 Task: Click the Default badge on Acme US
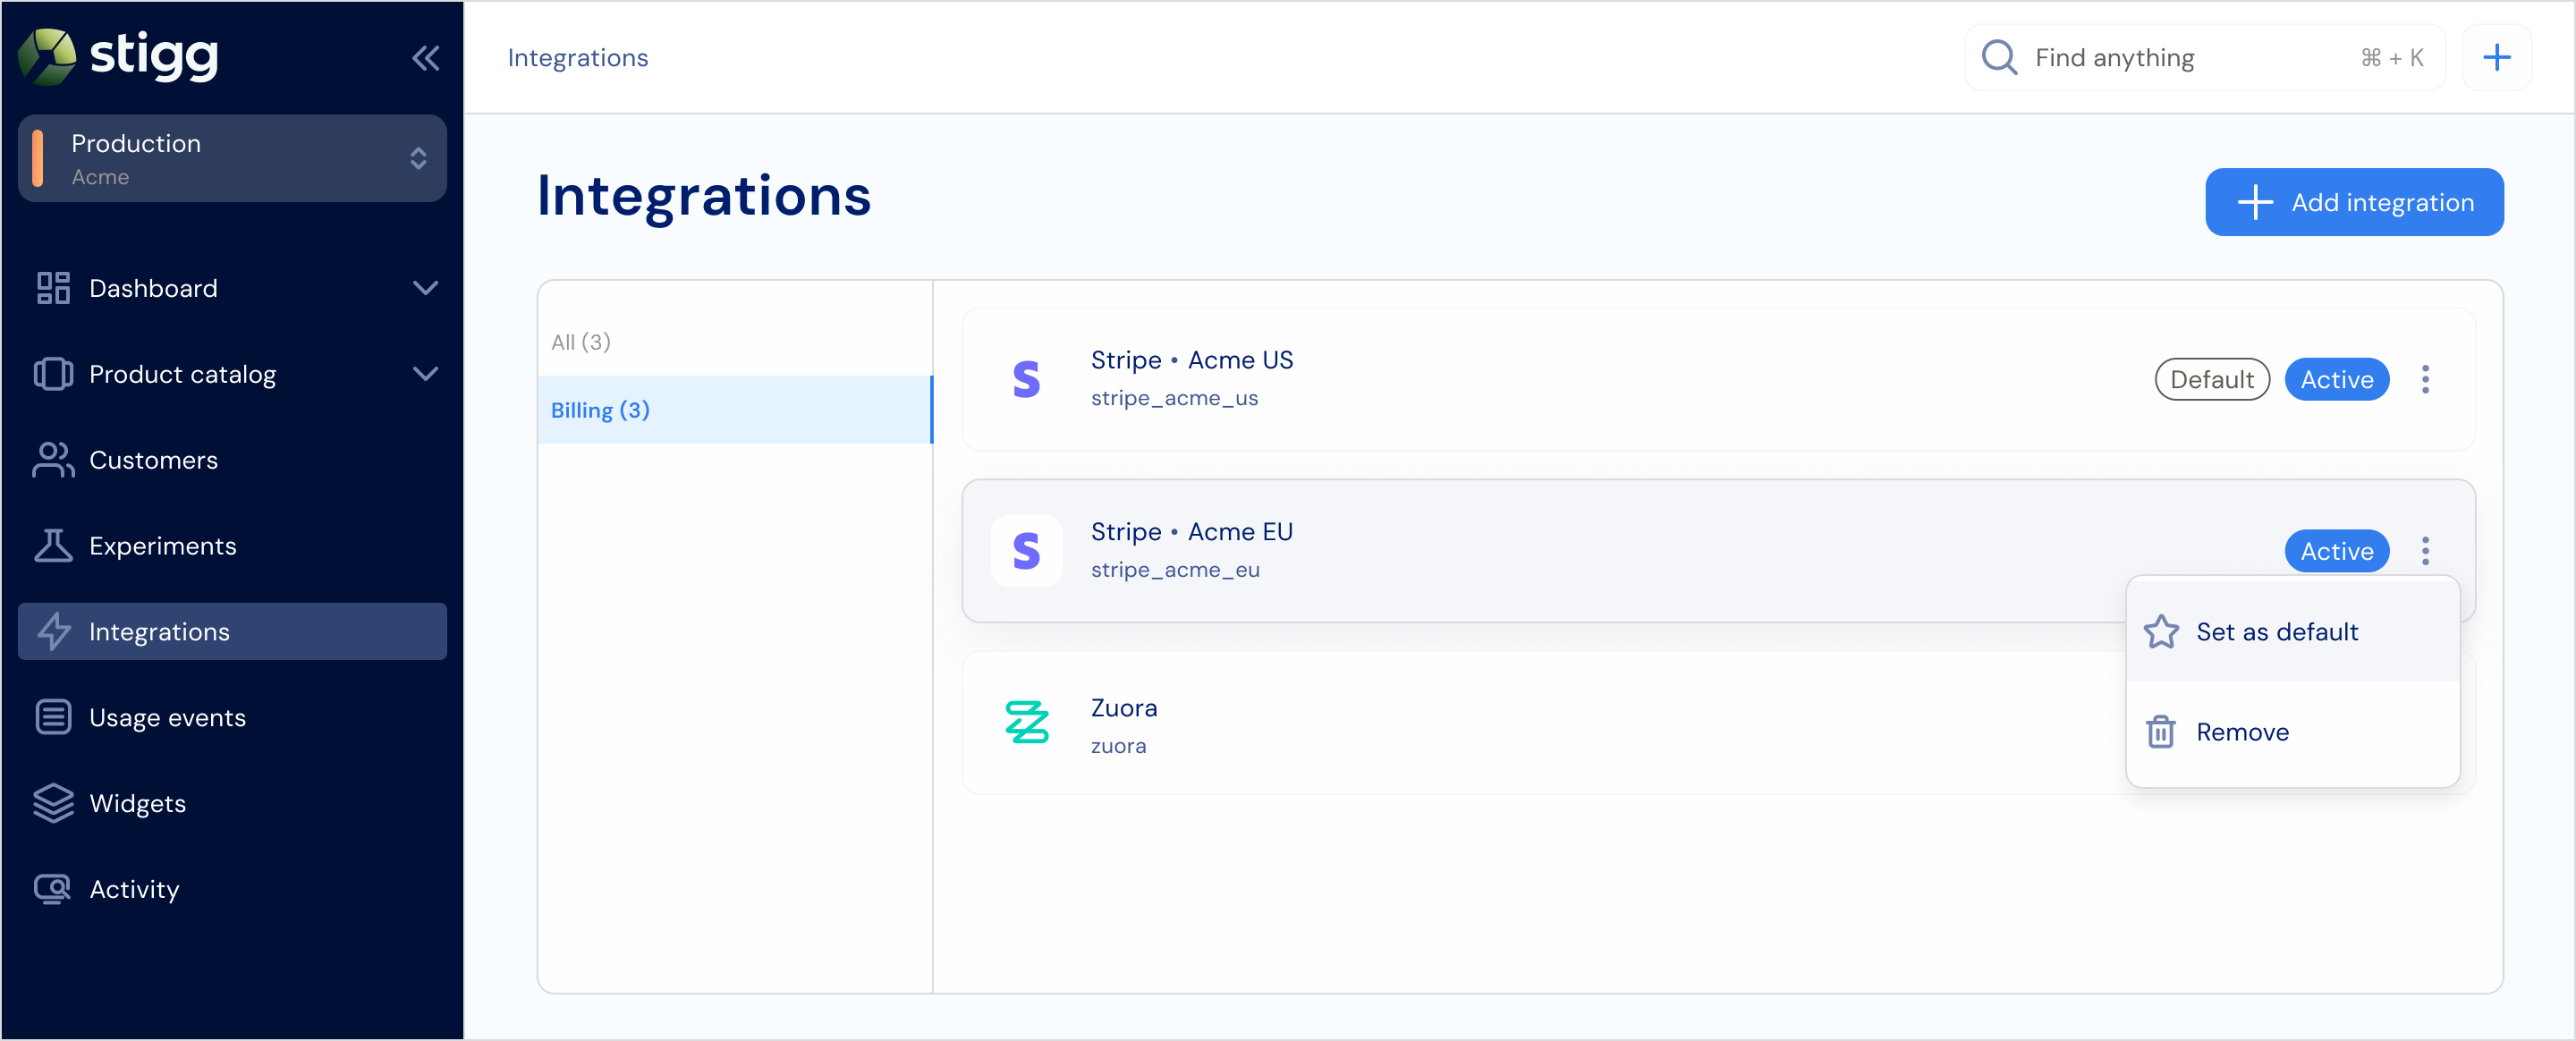click(2212, 379)
